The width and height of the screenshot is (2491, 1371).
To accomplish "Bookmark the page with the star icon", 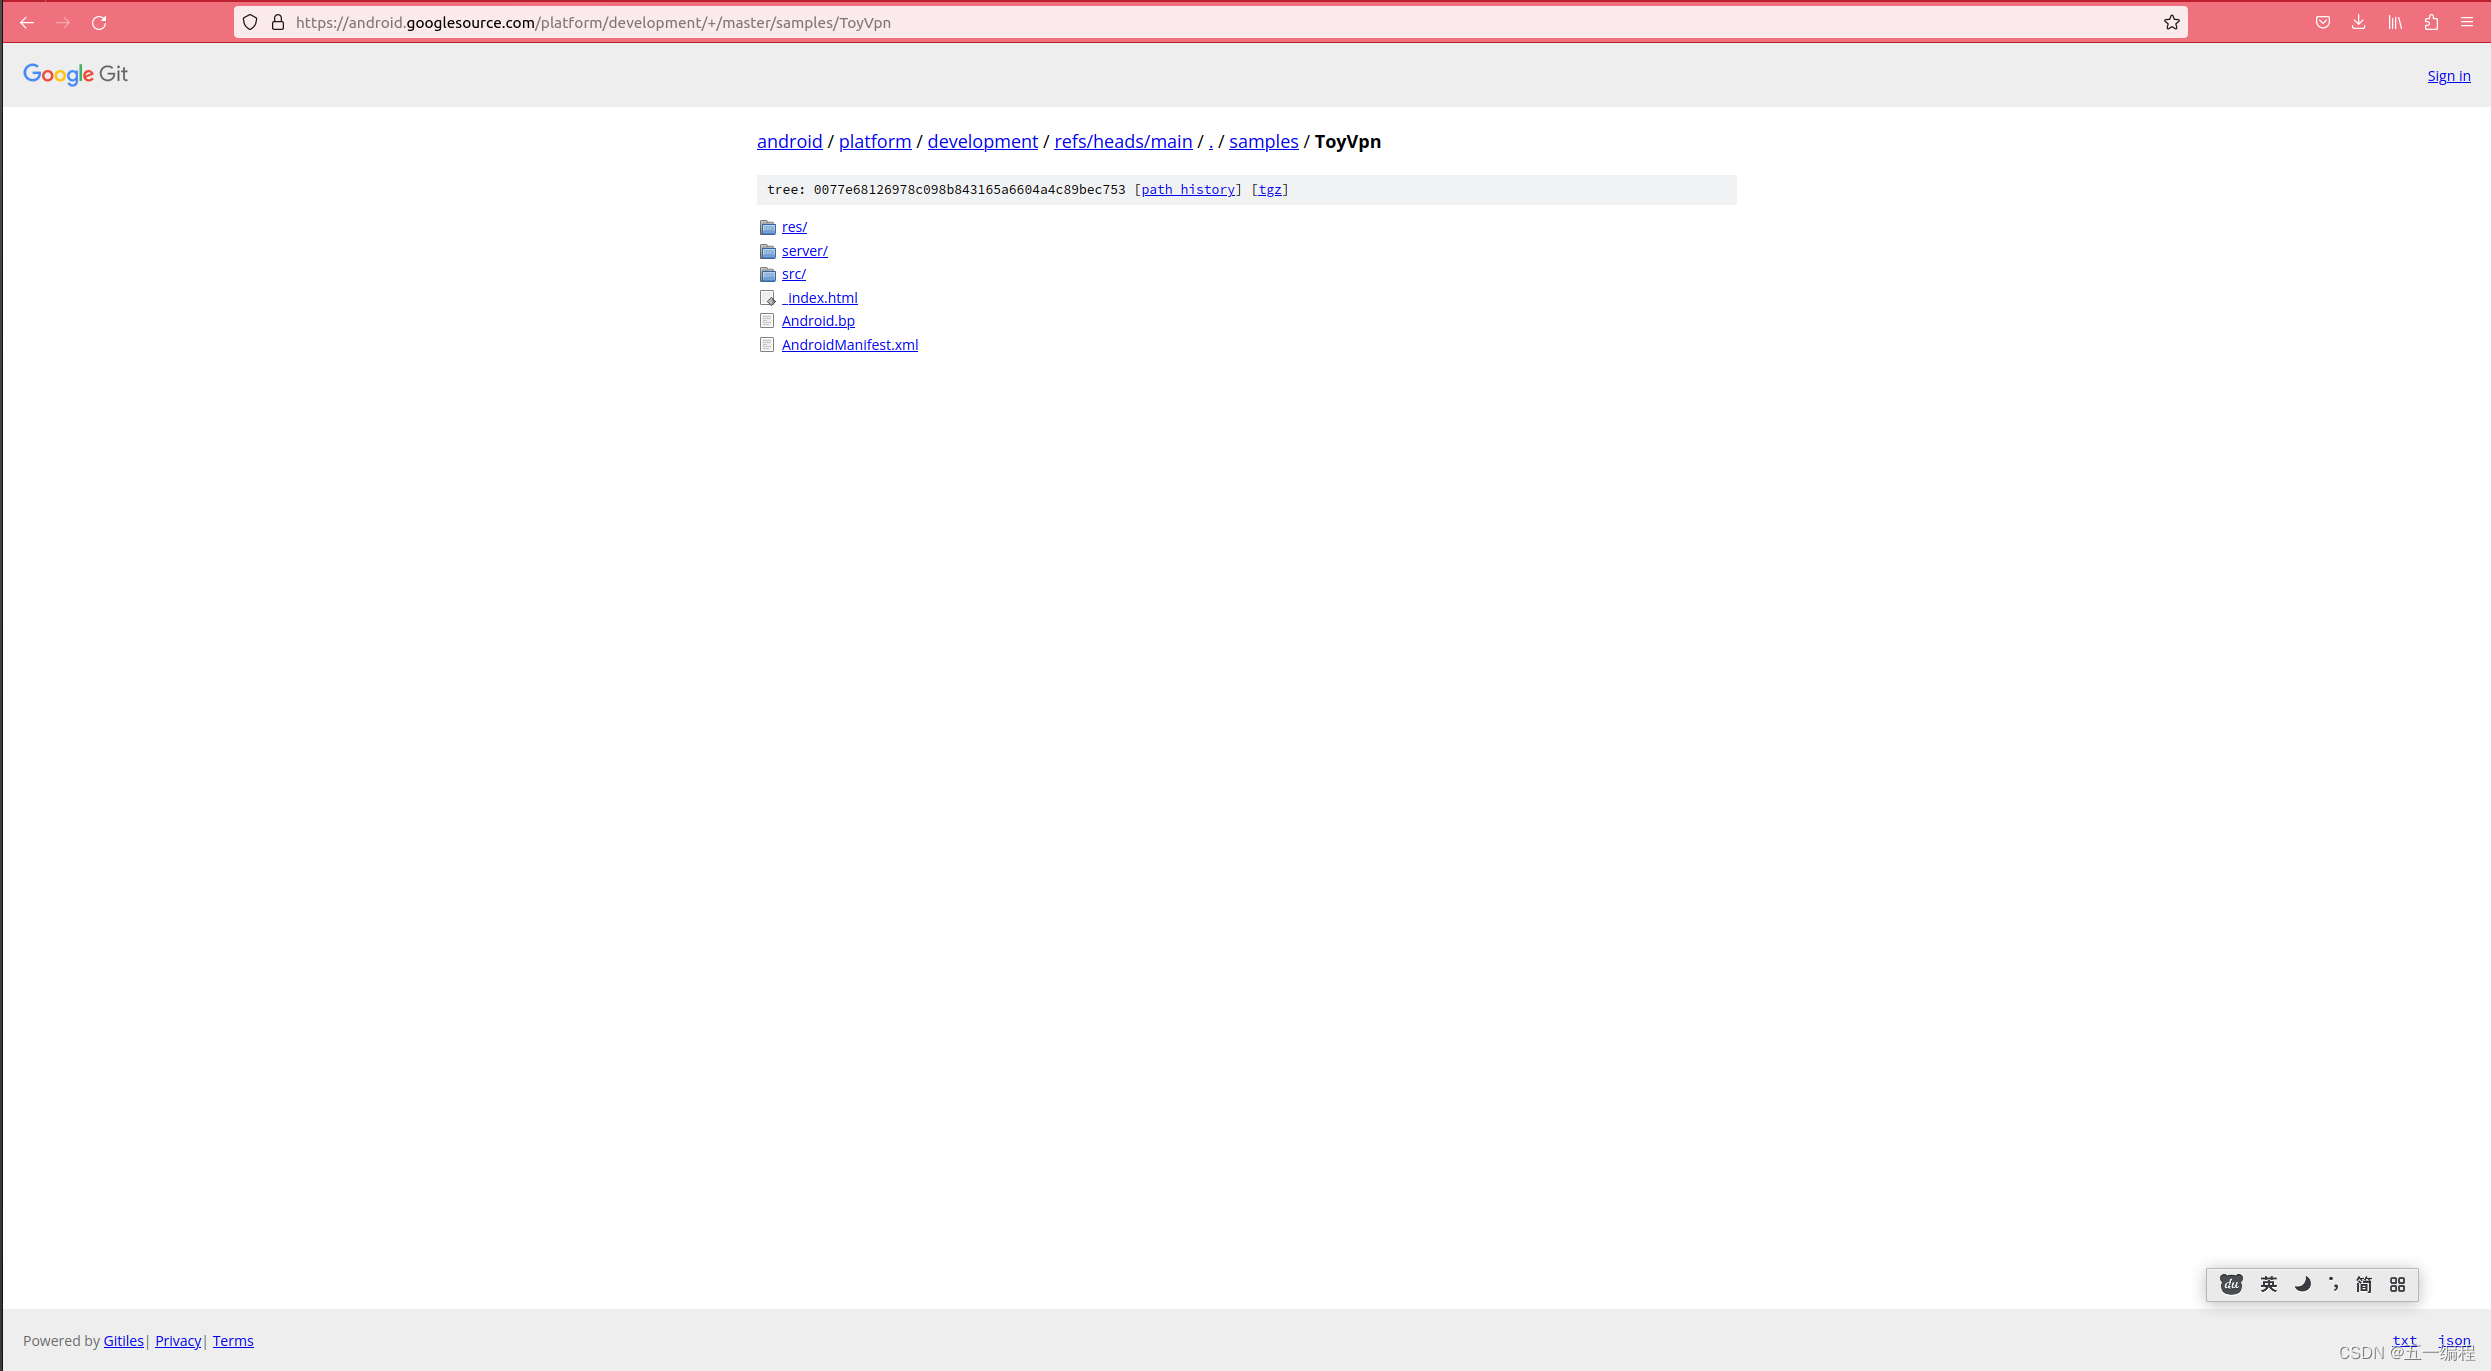I will tap(2171, 21).
